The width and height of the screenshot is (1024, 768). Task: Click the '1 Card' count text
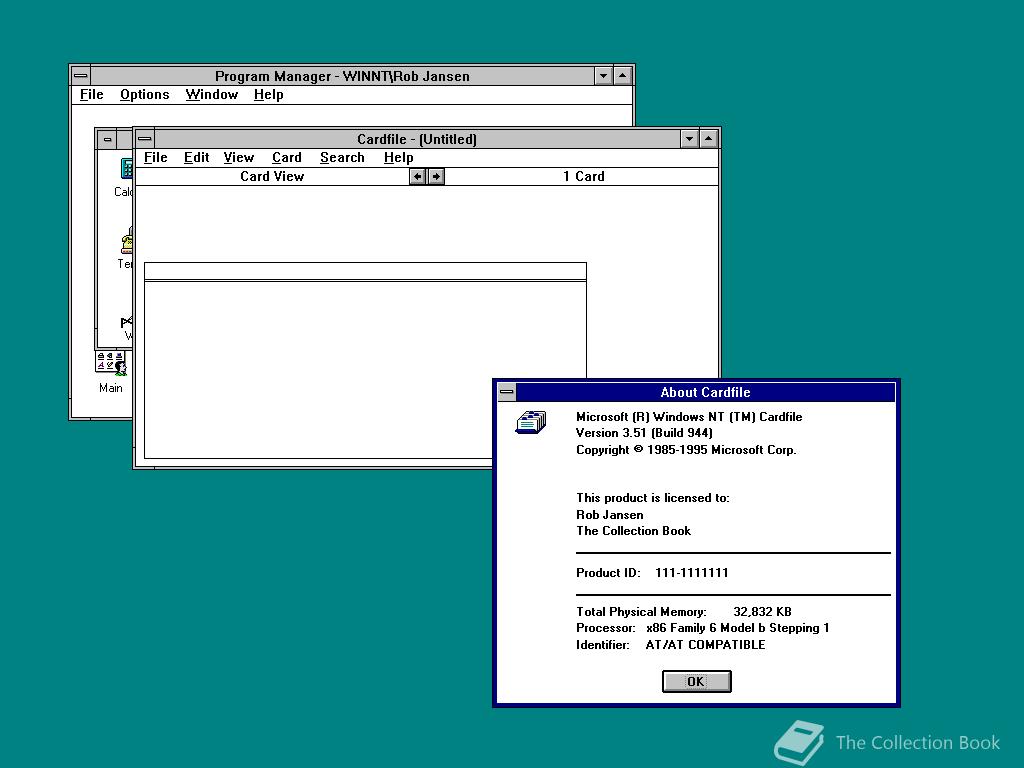[x=584, y=176]
